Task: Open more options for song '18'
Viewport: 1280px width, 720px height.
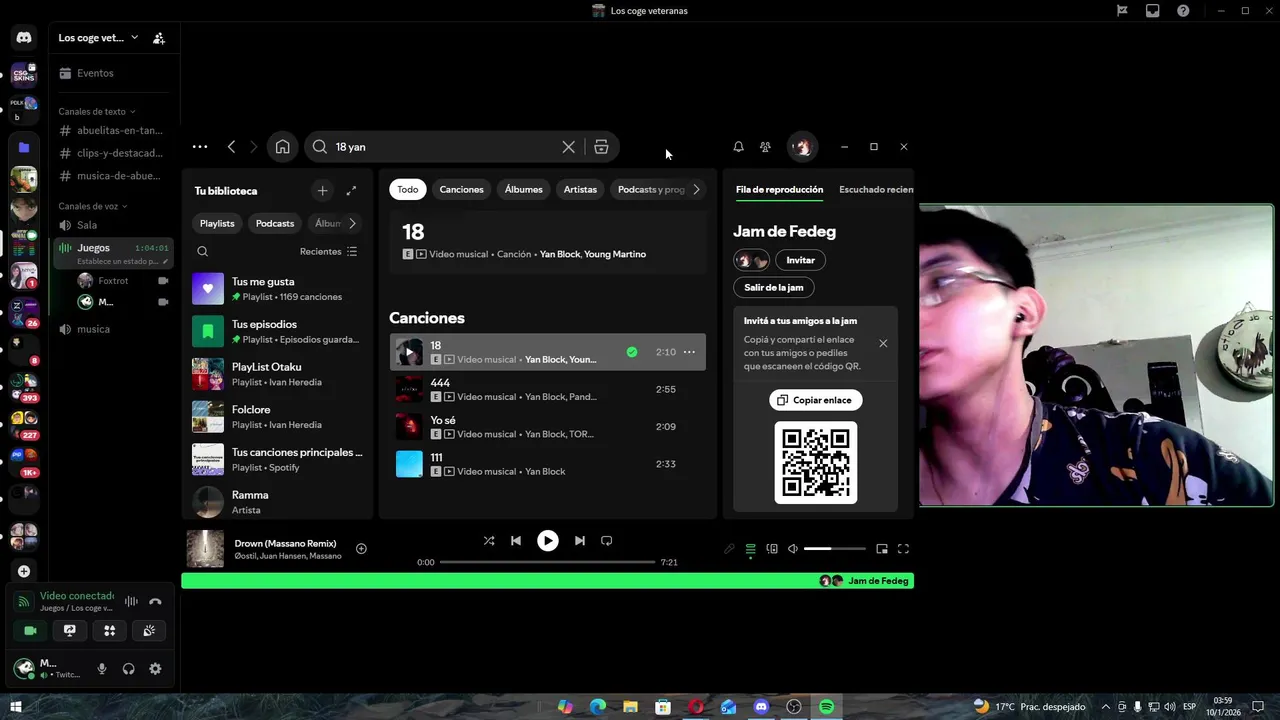Action: (689, 352)
